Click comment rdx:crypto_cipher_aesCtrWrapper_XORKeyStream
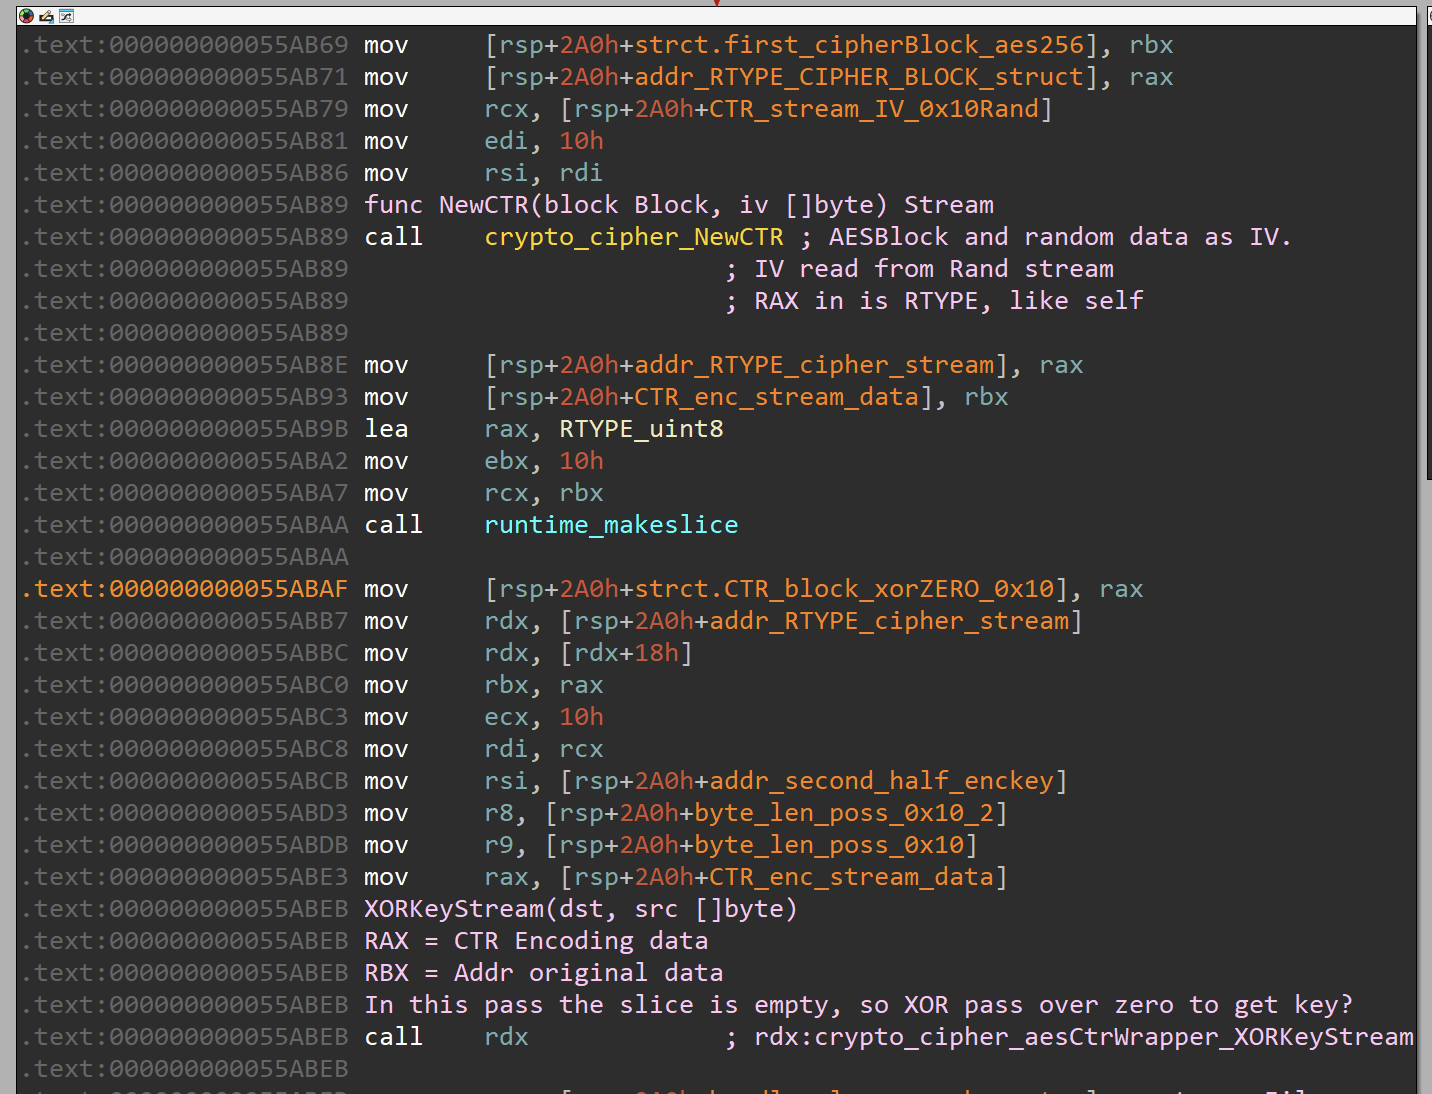 tap(1084, 1037)
